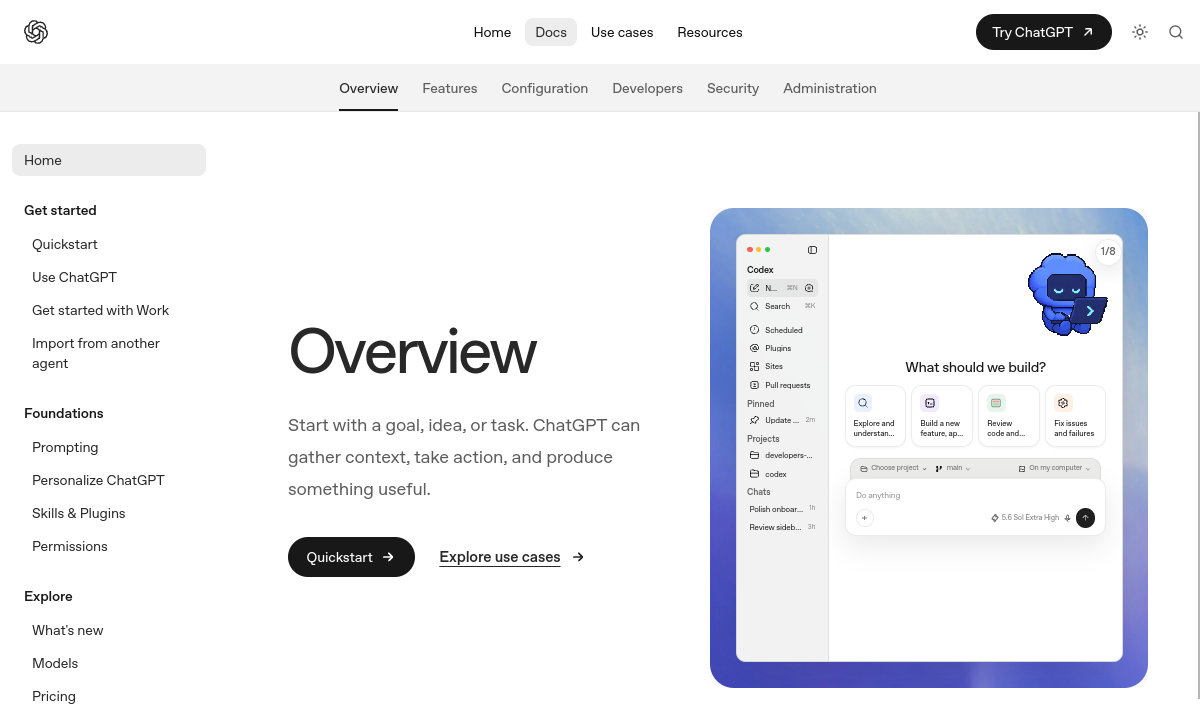
Task: Open the Models sidebar link
Action: coord(55,663)
